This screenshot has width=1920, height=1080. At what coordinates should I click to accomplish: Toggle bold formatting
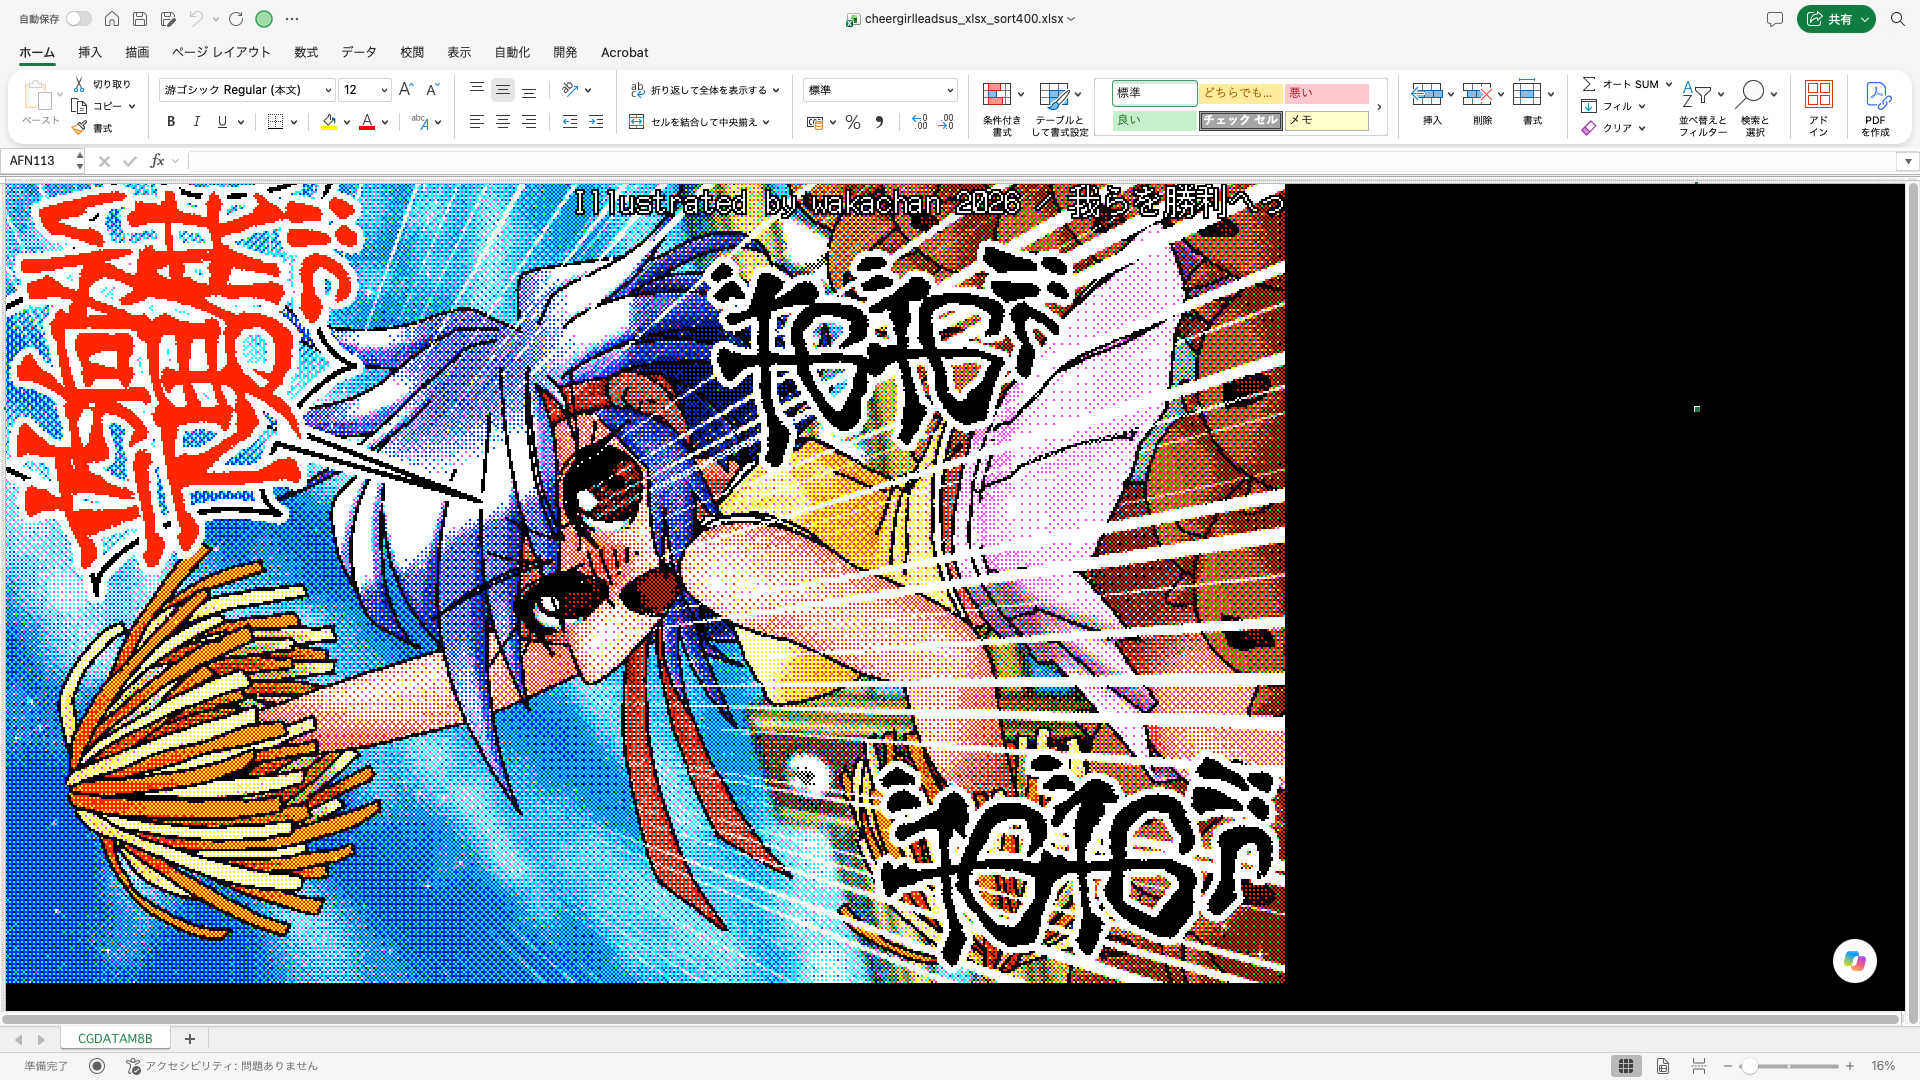pos(171,121)
